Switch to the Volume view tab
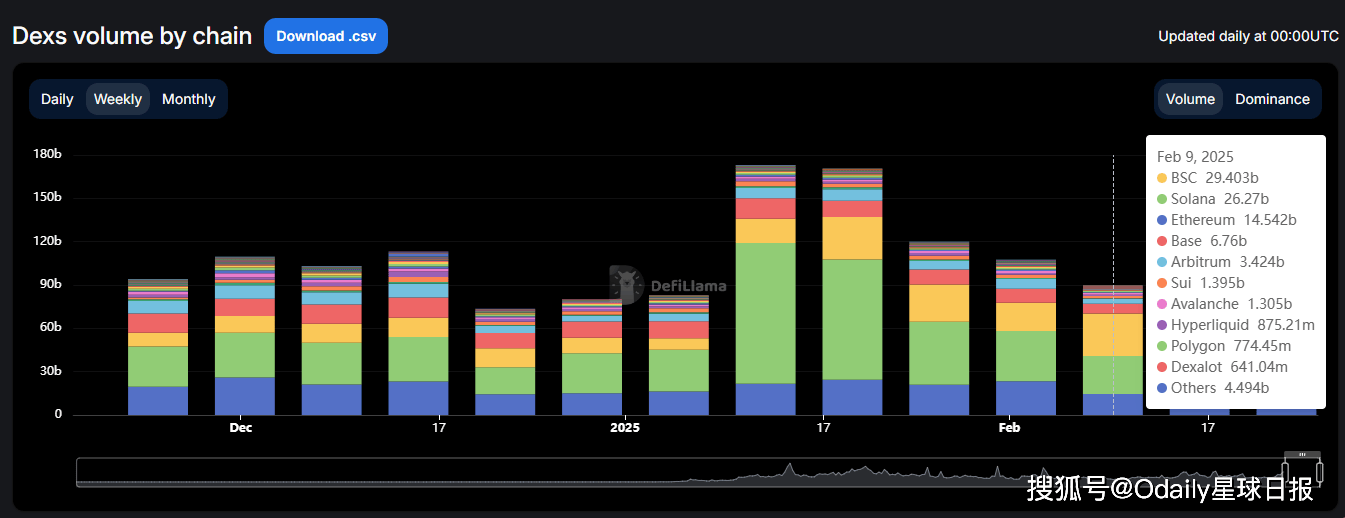The height and width of the screenshot is (518, 1345). point(1190,99)
